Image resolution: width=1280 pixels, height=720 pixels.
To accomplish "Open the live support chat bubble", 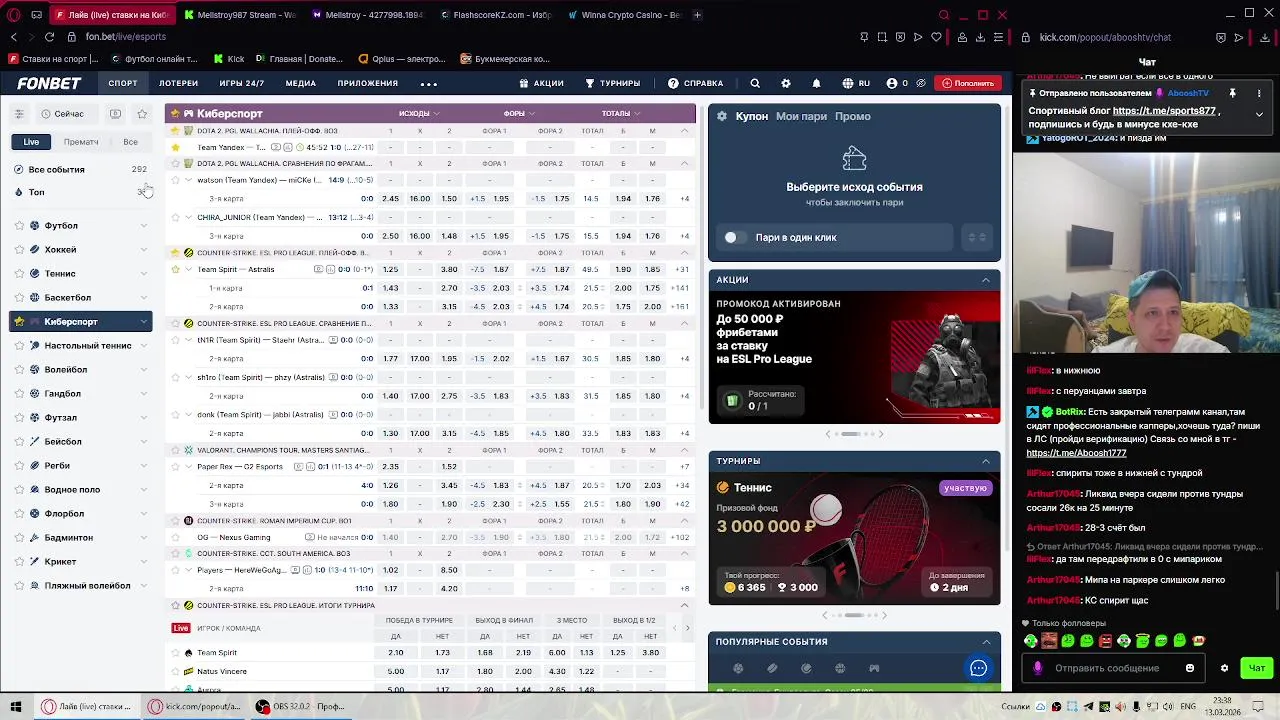I will coord(979,668).
